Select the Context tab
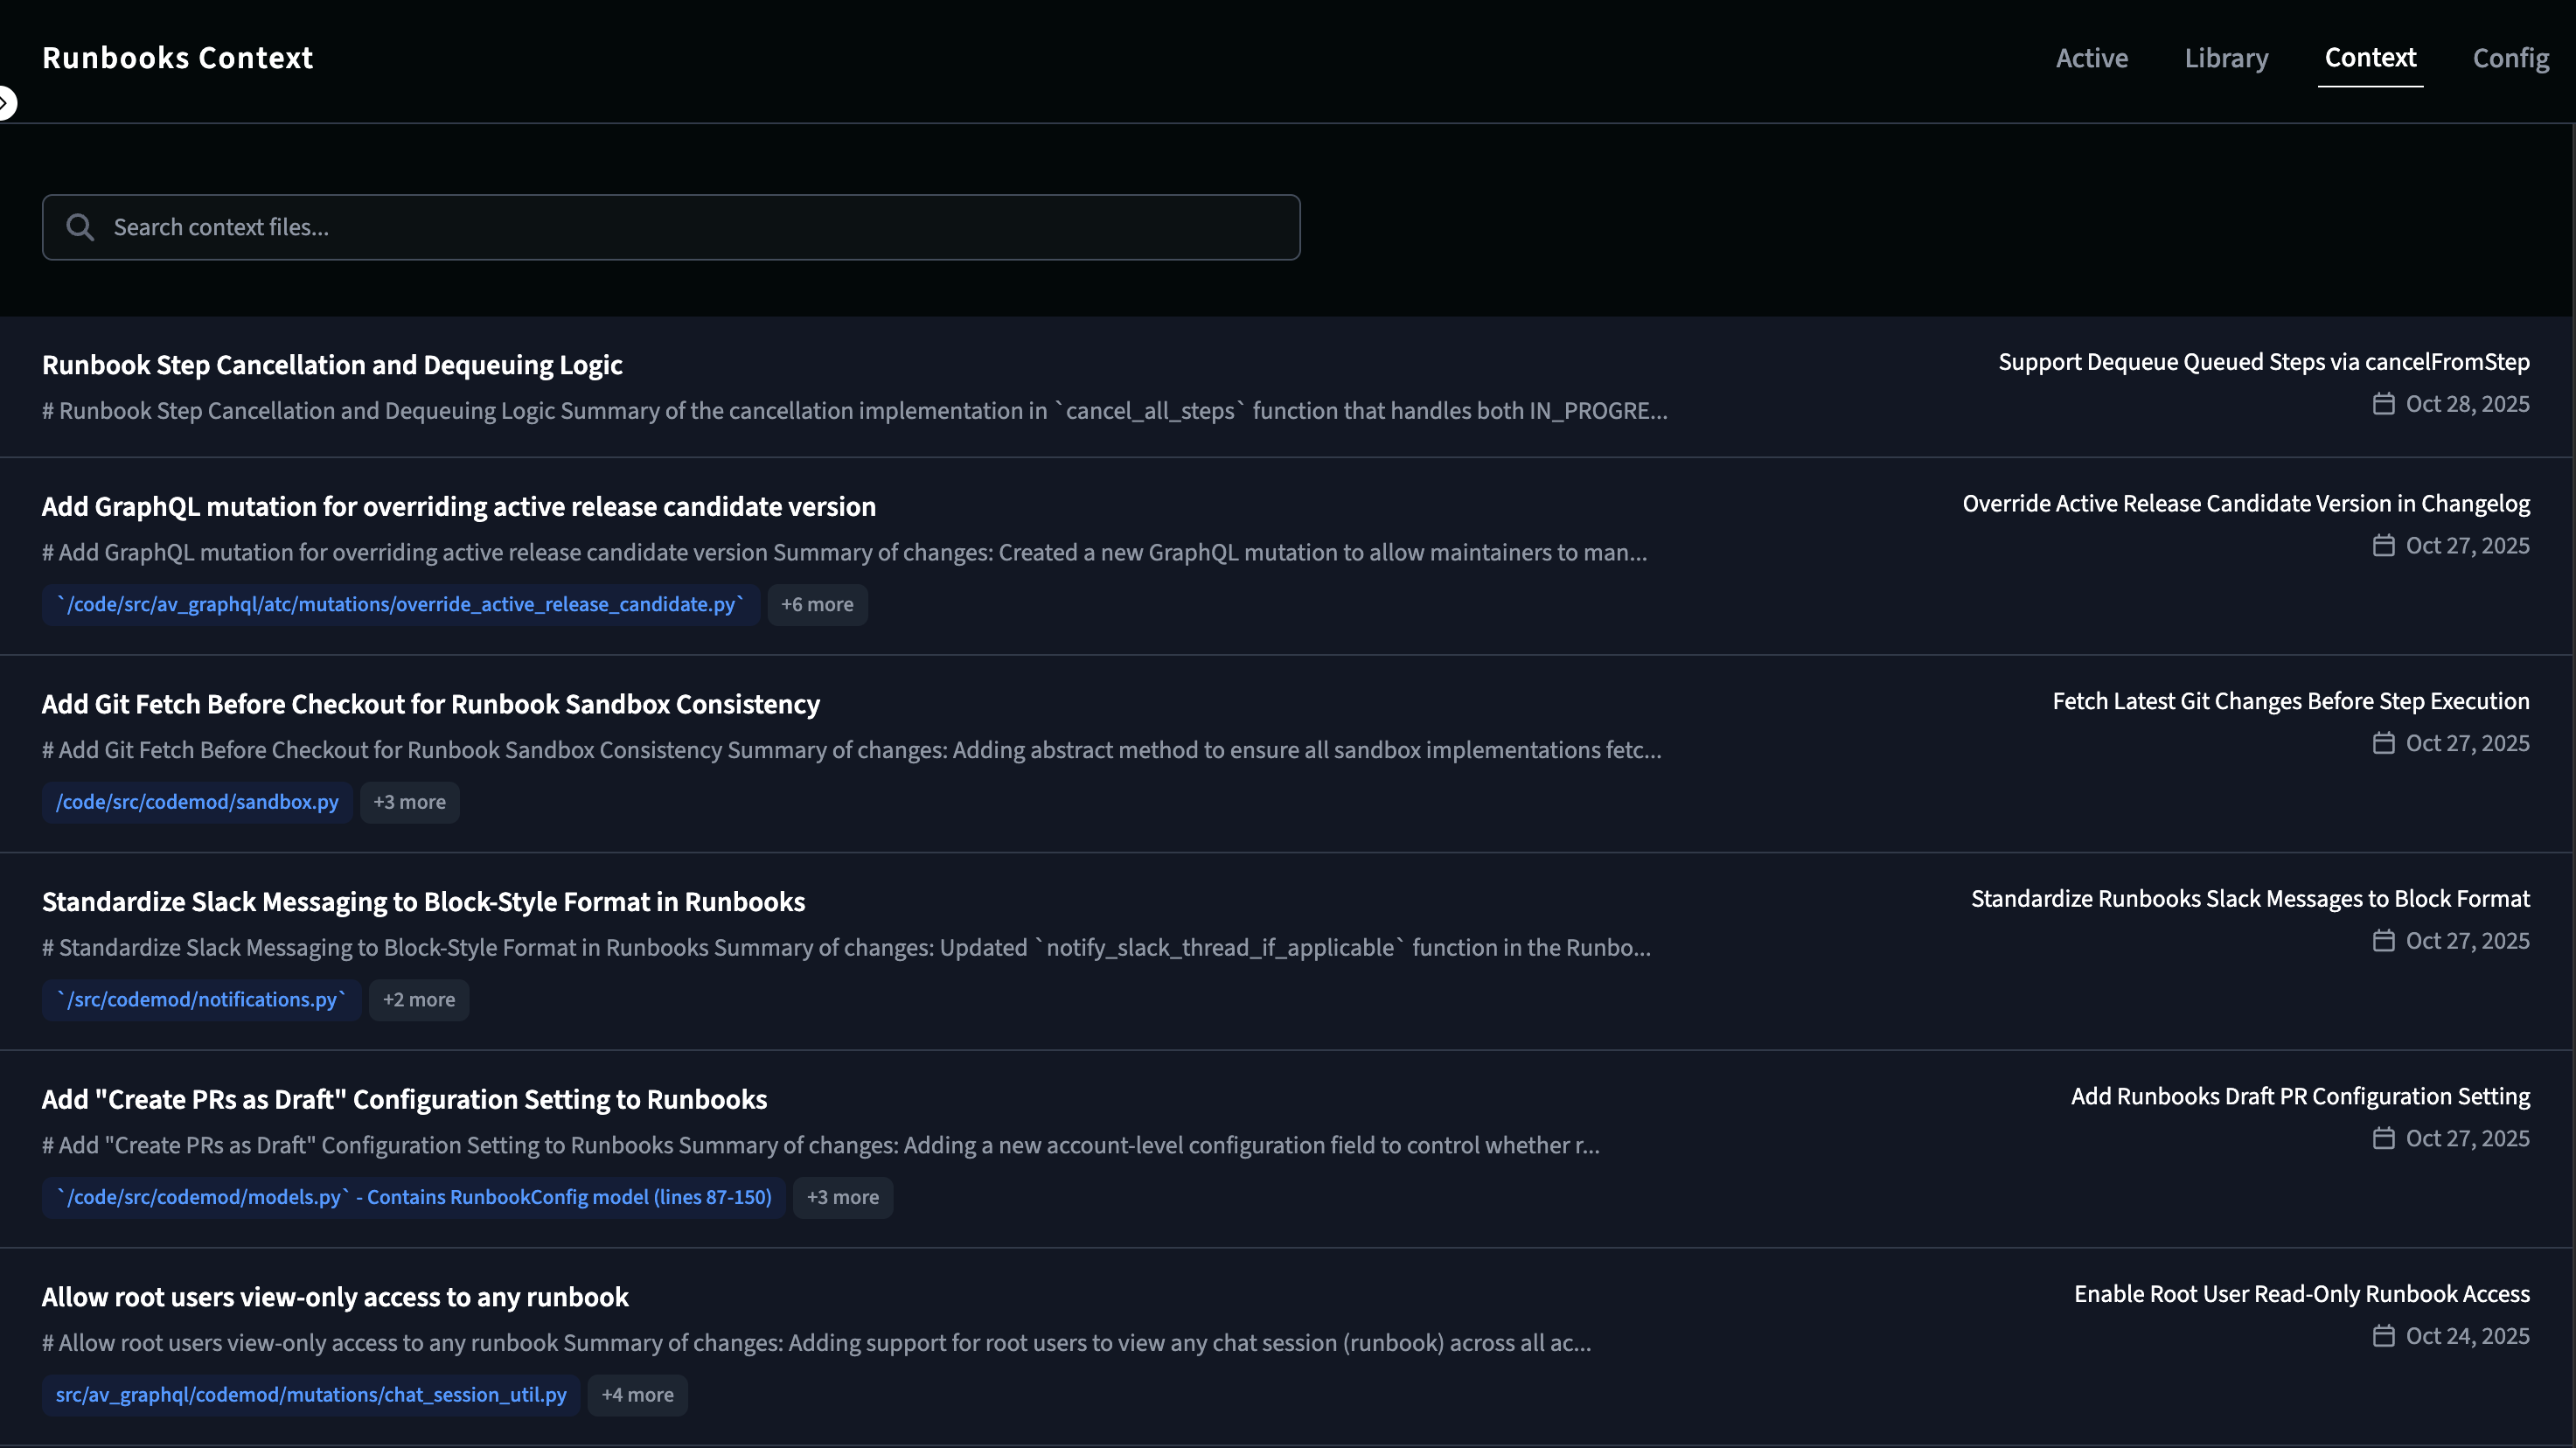This screenshot has width=2576, height=1448. click(x=2370, y=58)
